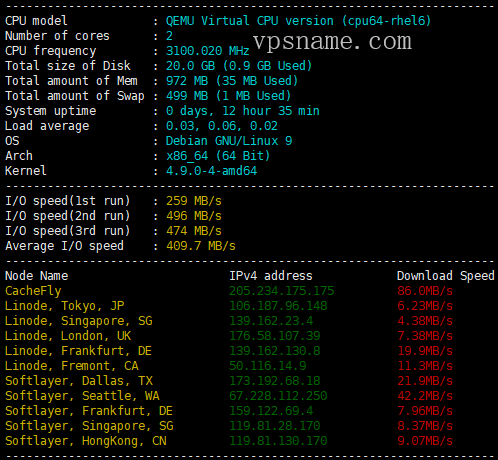Select the Softlayer, Dallas, TX node name
This screenshot has width=498, height=460.
(79, 381)
